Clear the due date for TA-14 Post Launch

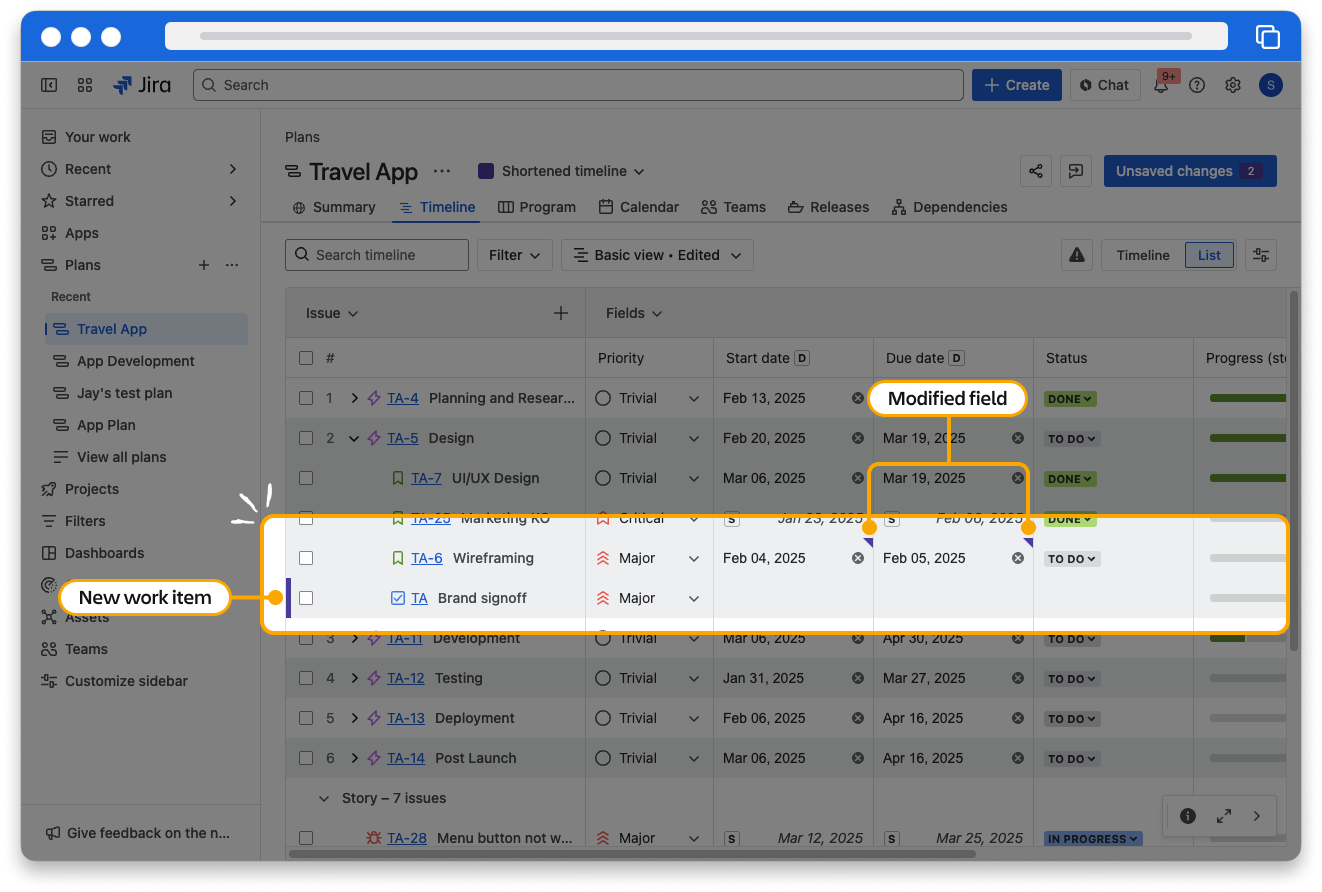[x=1017, y=758]
